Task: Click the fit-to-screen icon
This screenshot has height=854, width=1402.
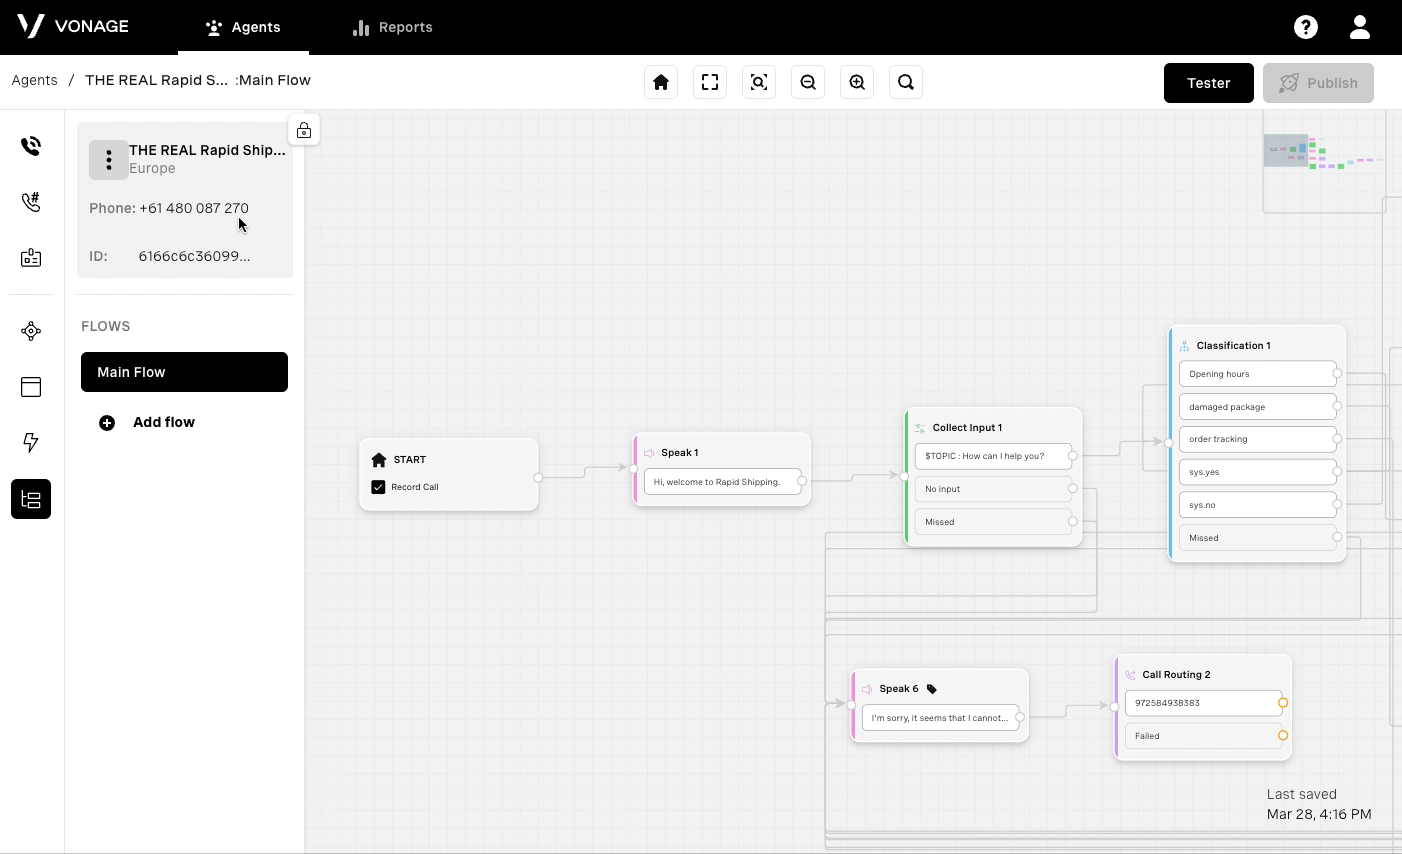Action: [x=710, y=83]
